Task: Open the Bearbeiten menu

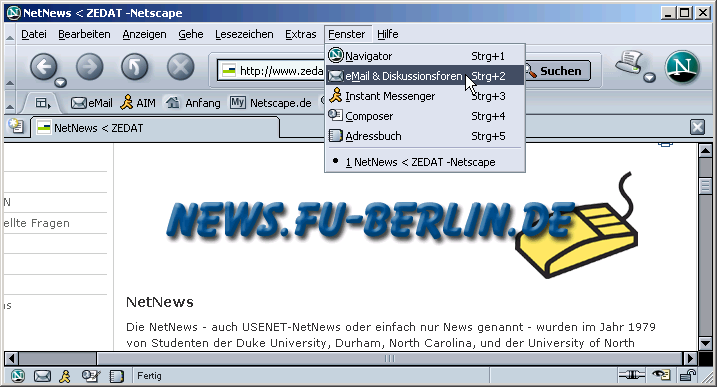Action: [x=84, y=34]
